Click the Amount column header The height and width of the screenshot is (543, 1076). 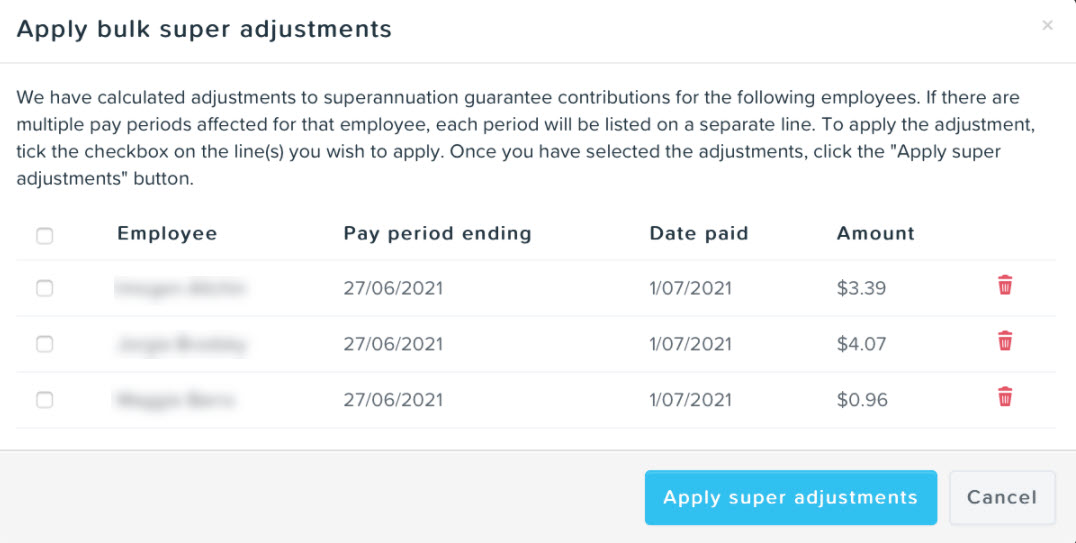click(x=876, y=234)
